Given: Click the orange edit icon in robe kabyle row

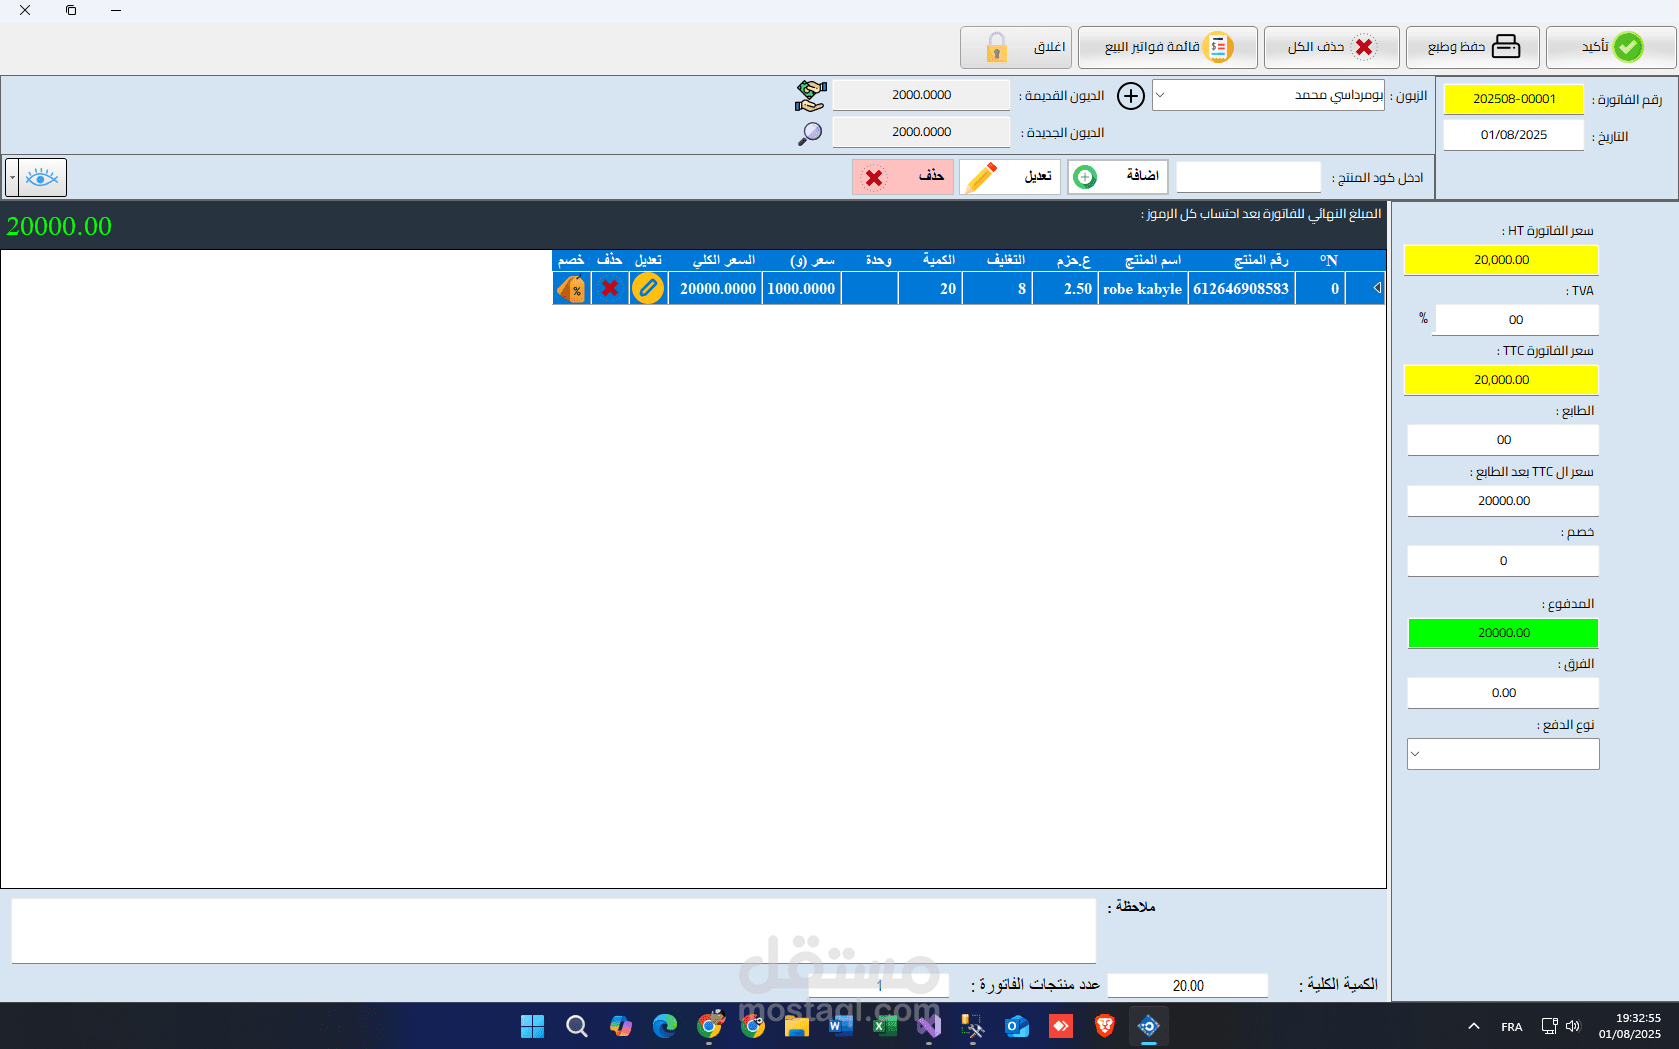Looking at the screenshot, I should 648,289.
